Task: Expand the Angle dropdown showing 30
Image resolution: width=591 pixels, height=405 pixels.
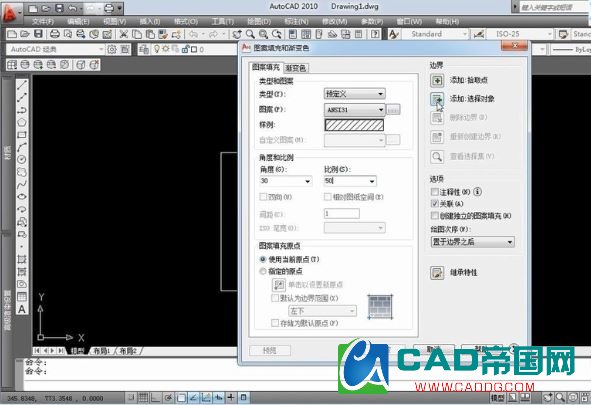Action: (x=286, y=181)
